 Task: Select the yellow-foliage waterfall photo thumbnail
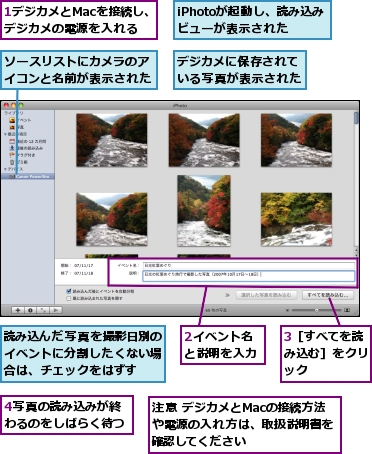click(x=296, y=219)
